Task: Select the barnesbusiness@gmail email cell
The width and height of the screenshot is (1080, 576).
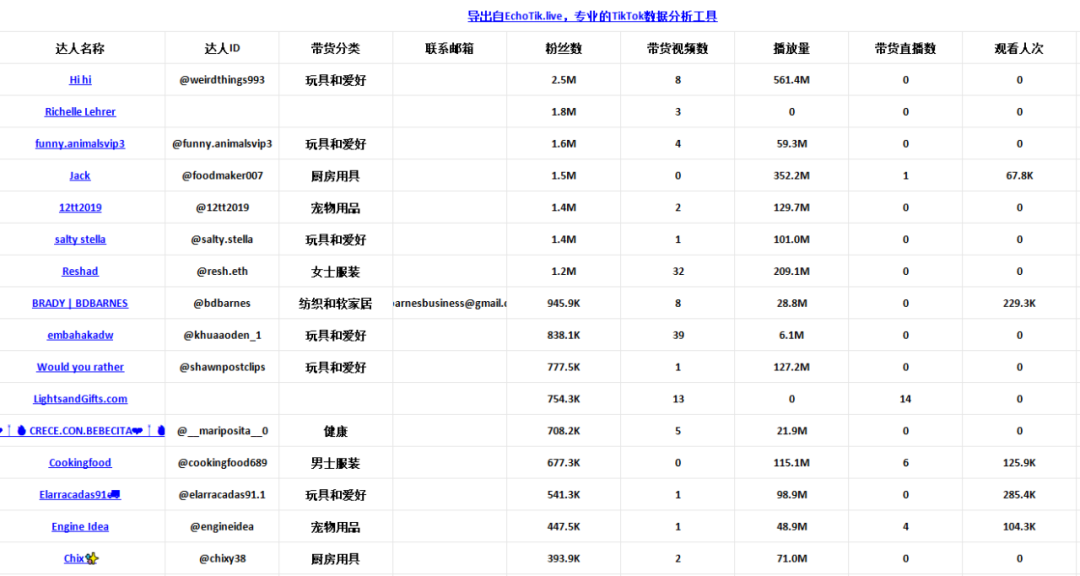Action: (x=450, y=303)
